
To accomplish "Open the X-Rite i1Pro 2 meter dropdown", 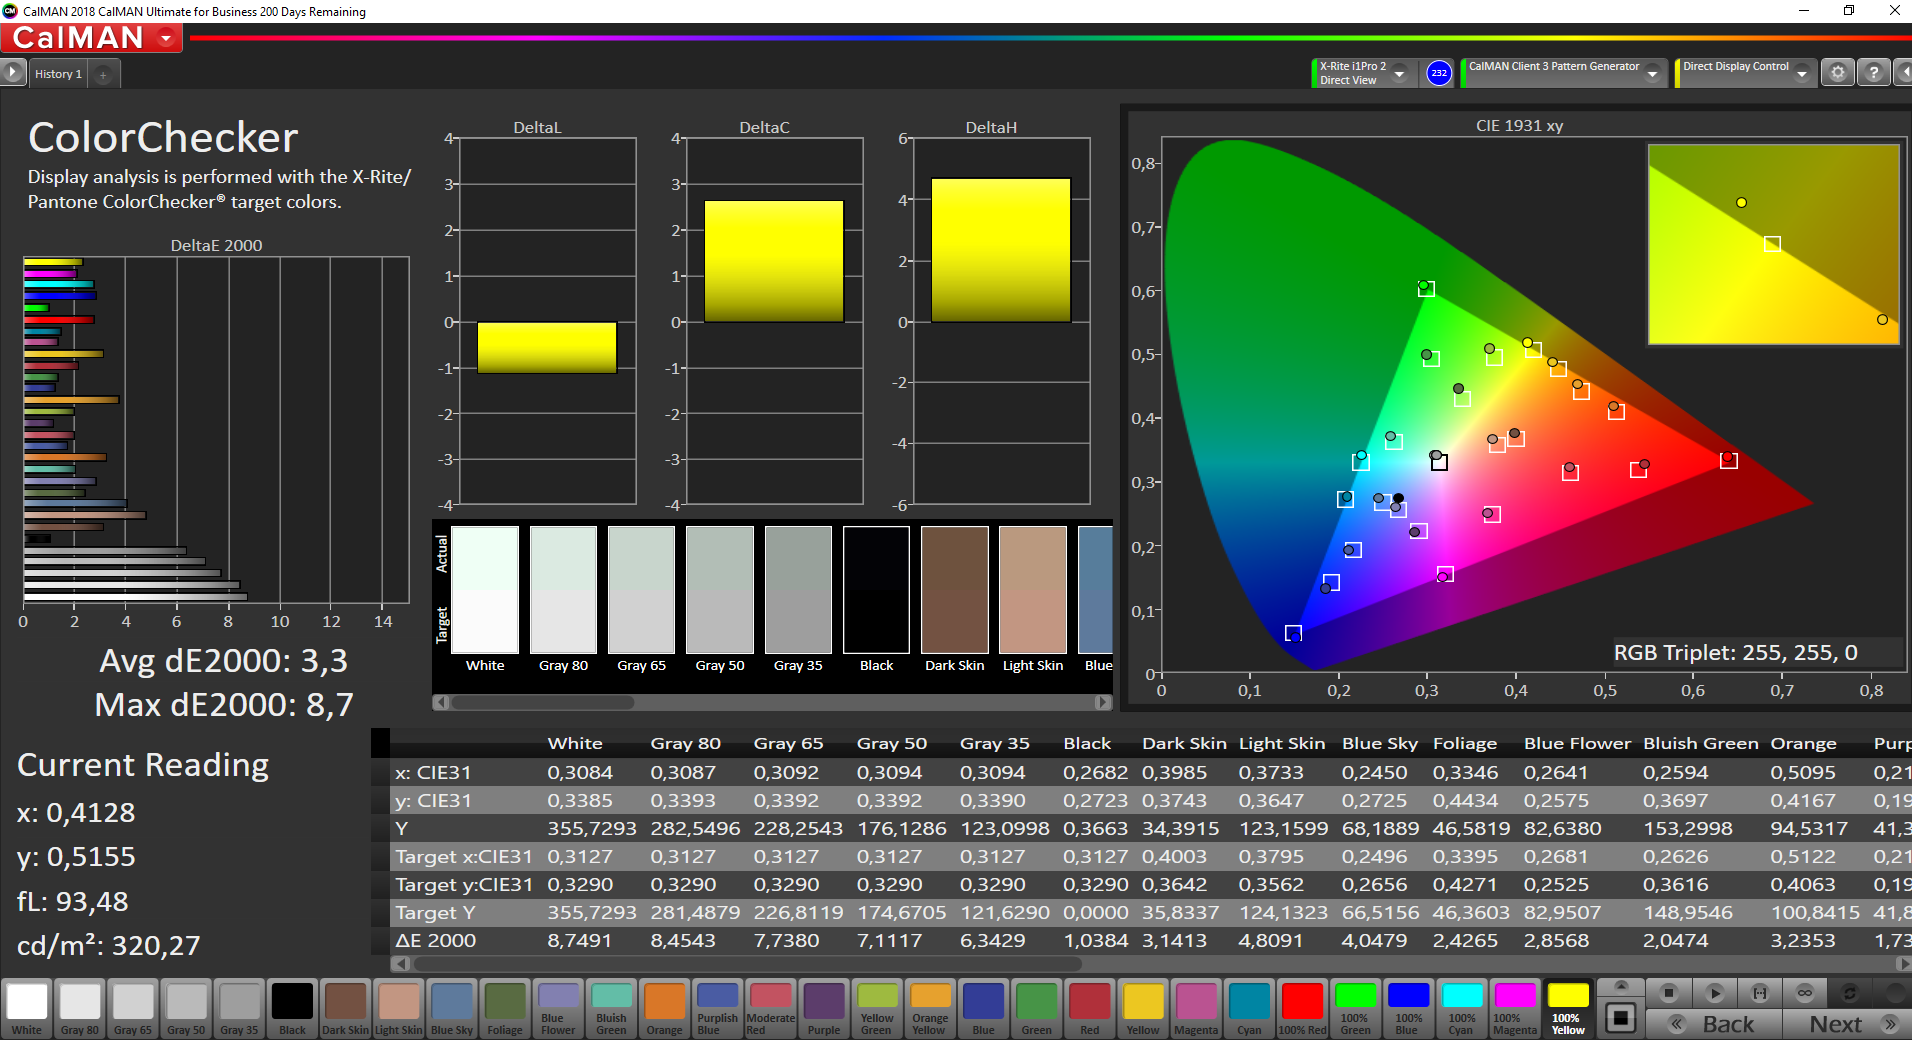I will pos(1400,74).
